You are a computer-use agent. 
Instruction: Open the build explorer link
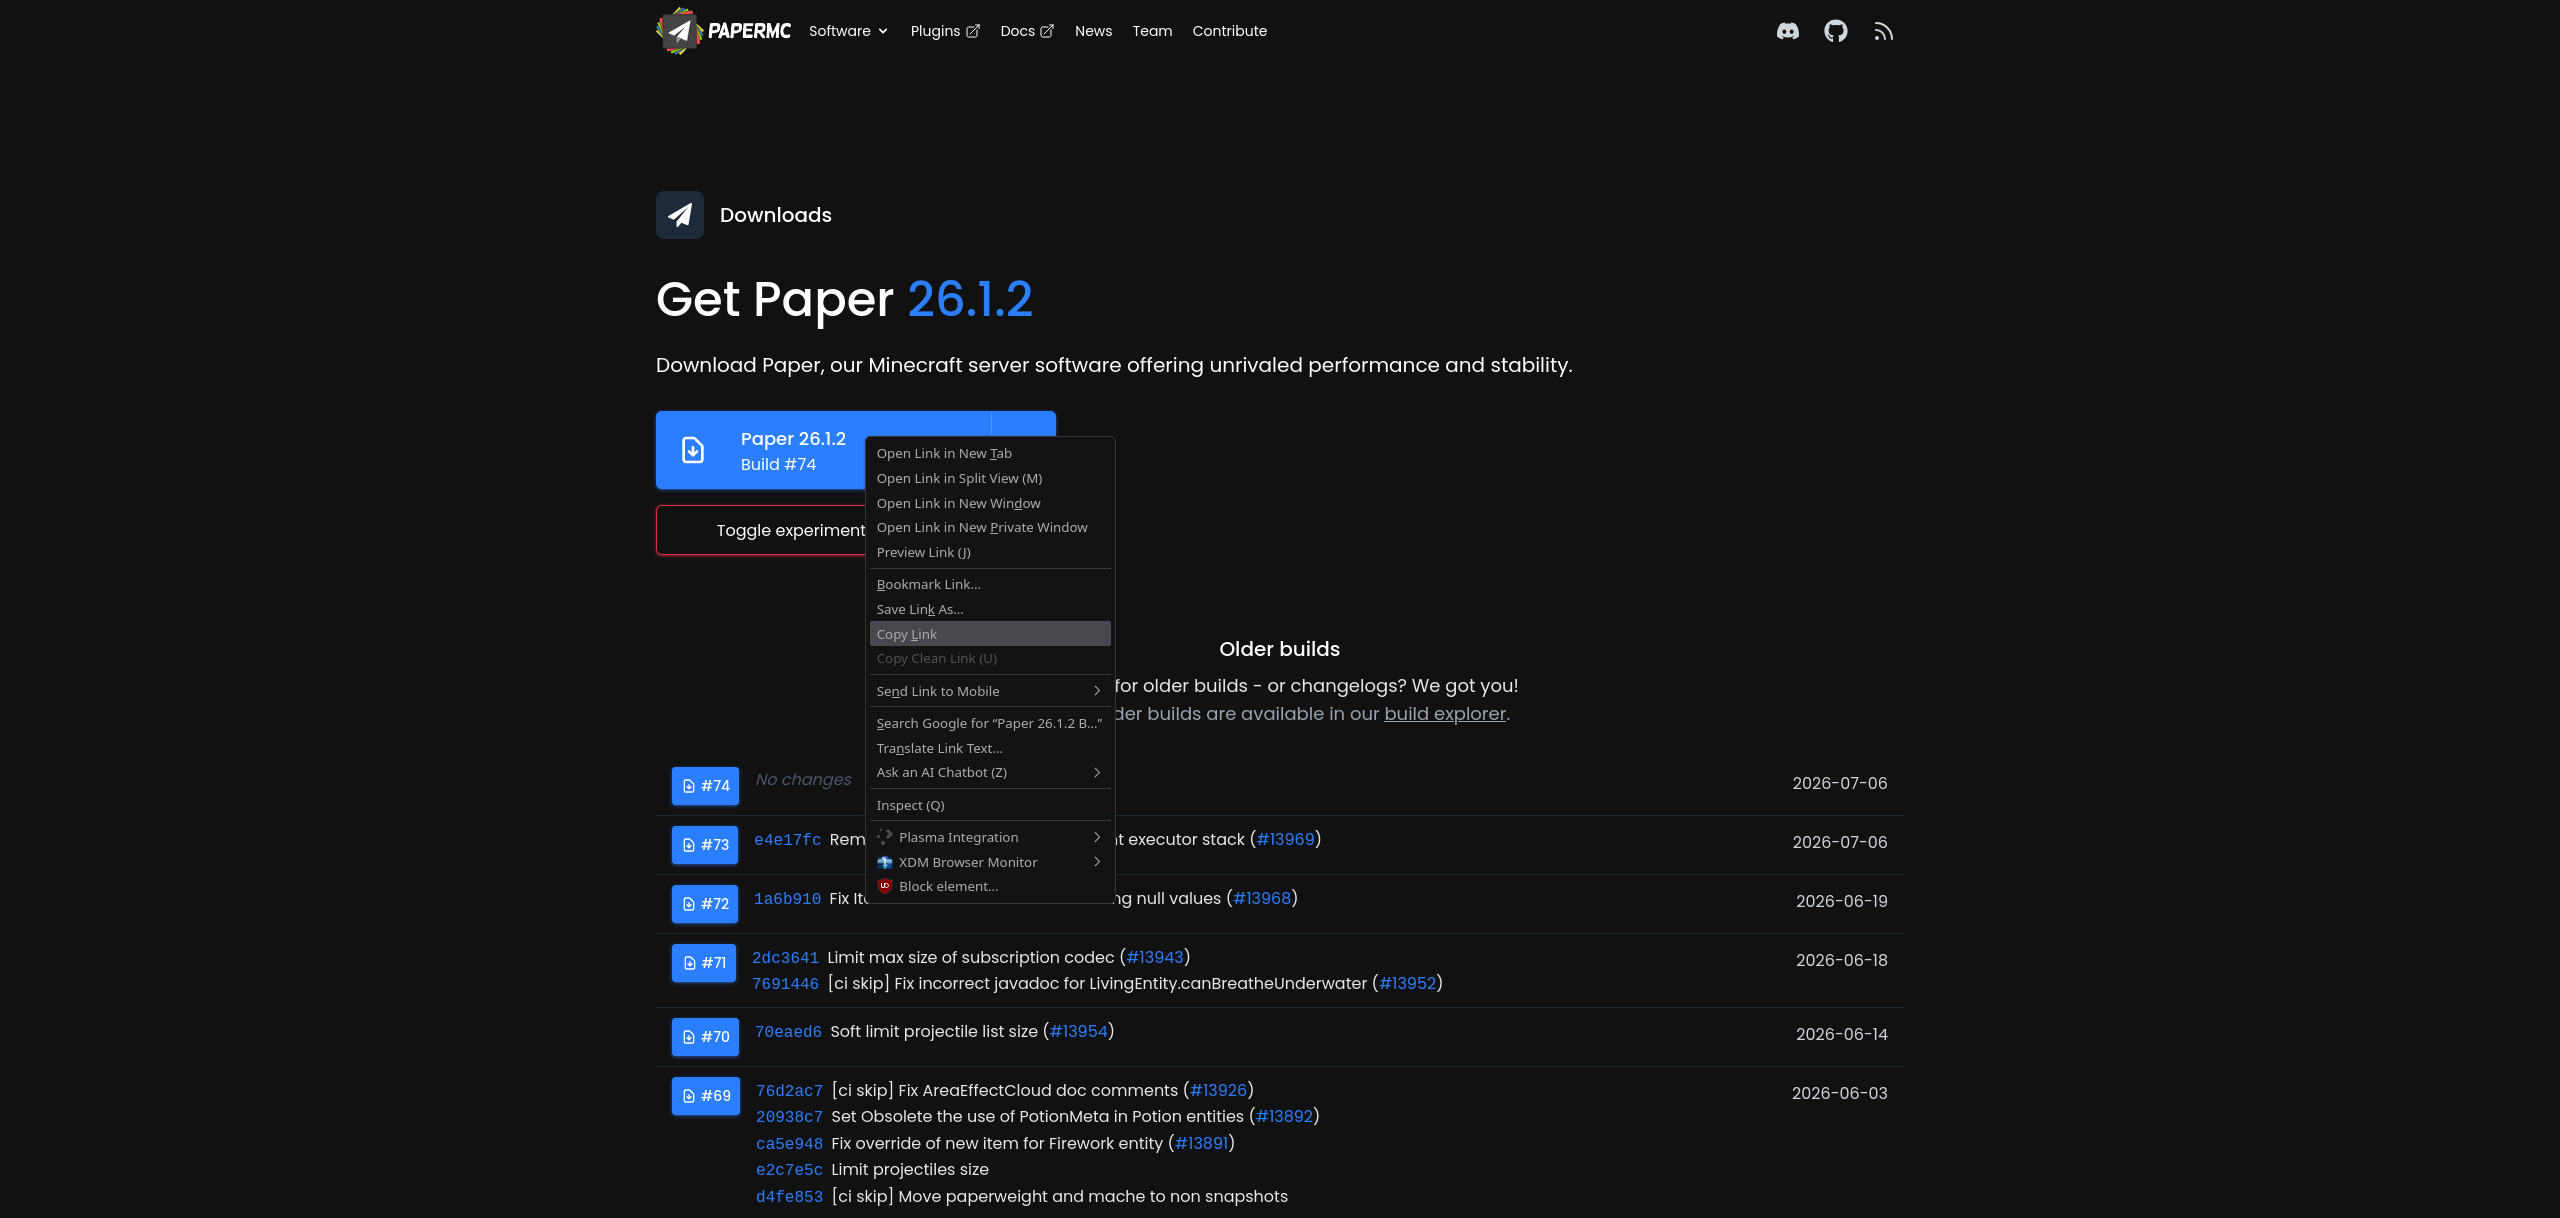[1444, 714]
